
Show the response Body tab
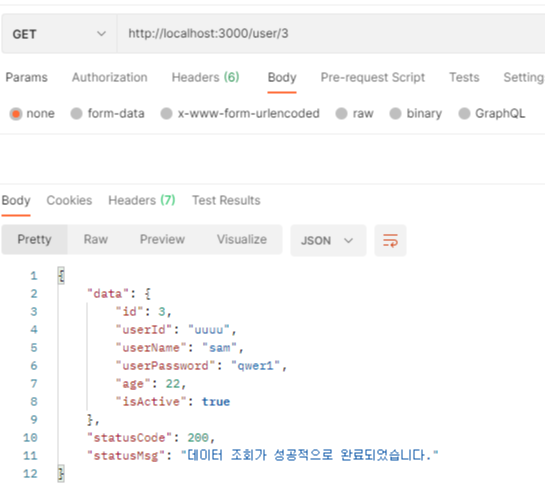pos(16,201)
